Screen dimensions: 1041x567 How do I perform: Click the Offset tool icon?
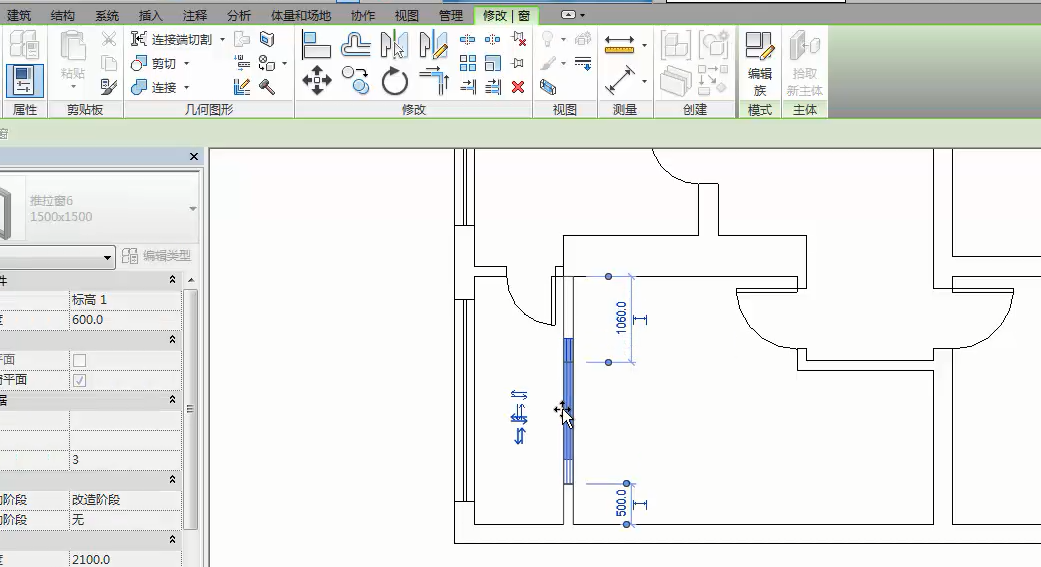(x=356, y=45)
